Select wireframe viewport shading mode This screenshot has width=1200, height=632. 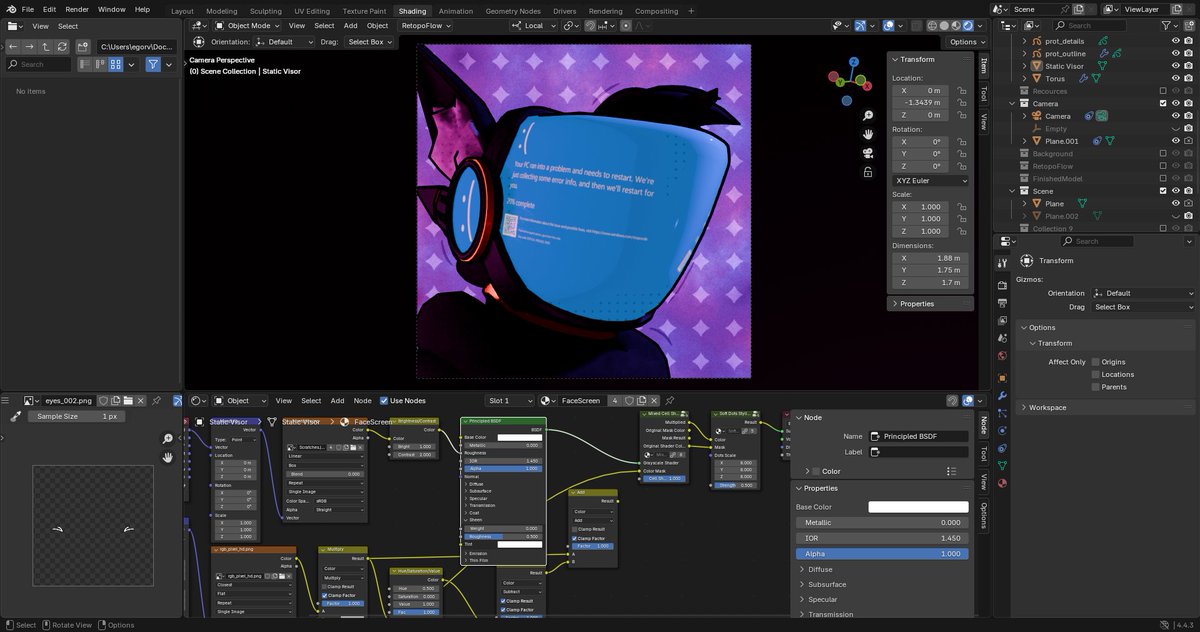(931, 26)
